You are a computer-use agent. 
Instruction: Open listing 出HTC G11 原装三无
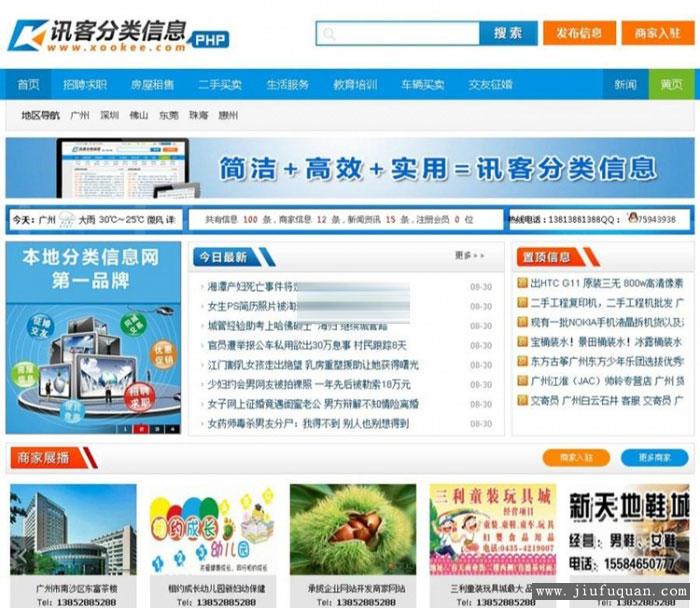point(607,283)
